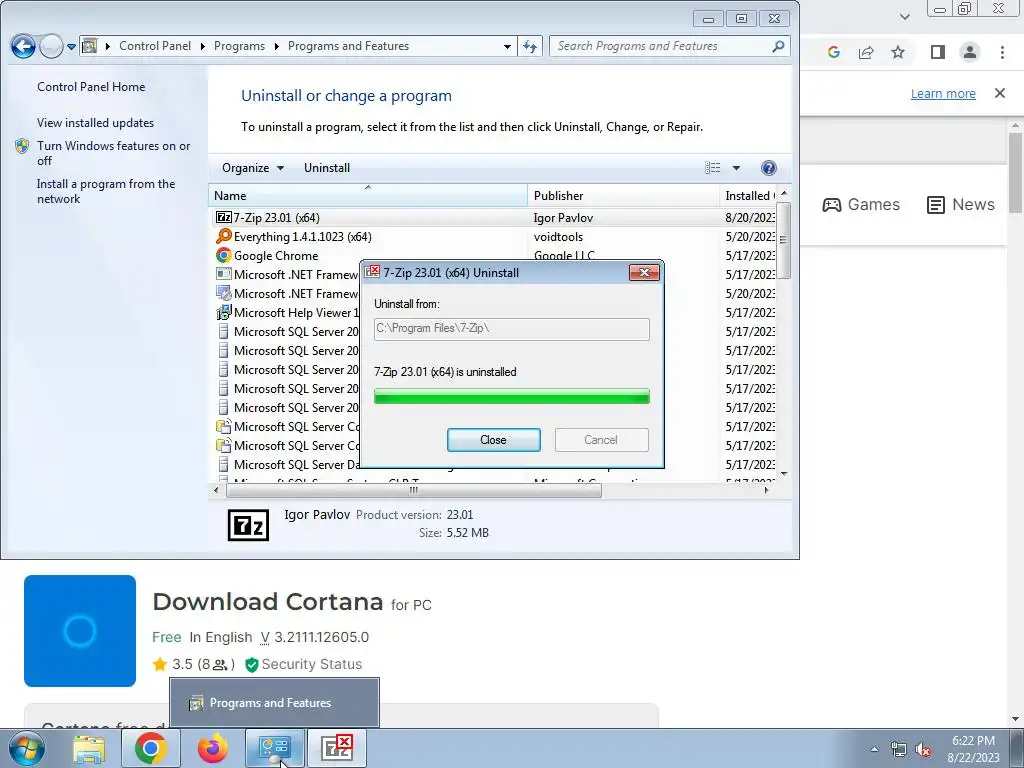Open the recent pages dropdown arrow
Viewport: 1024px width, 768px height.
coord(71,47)
